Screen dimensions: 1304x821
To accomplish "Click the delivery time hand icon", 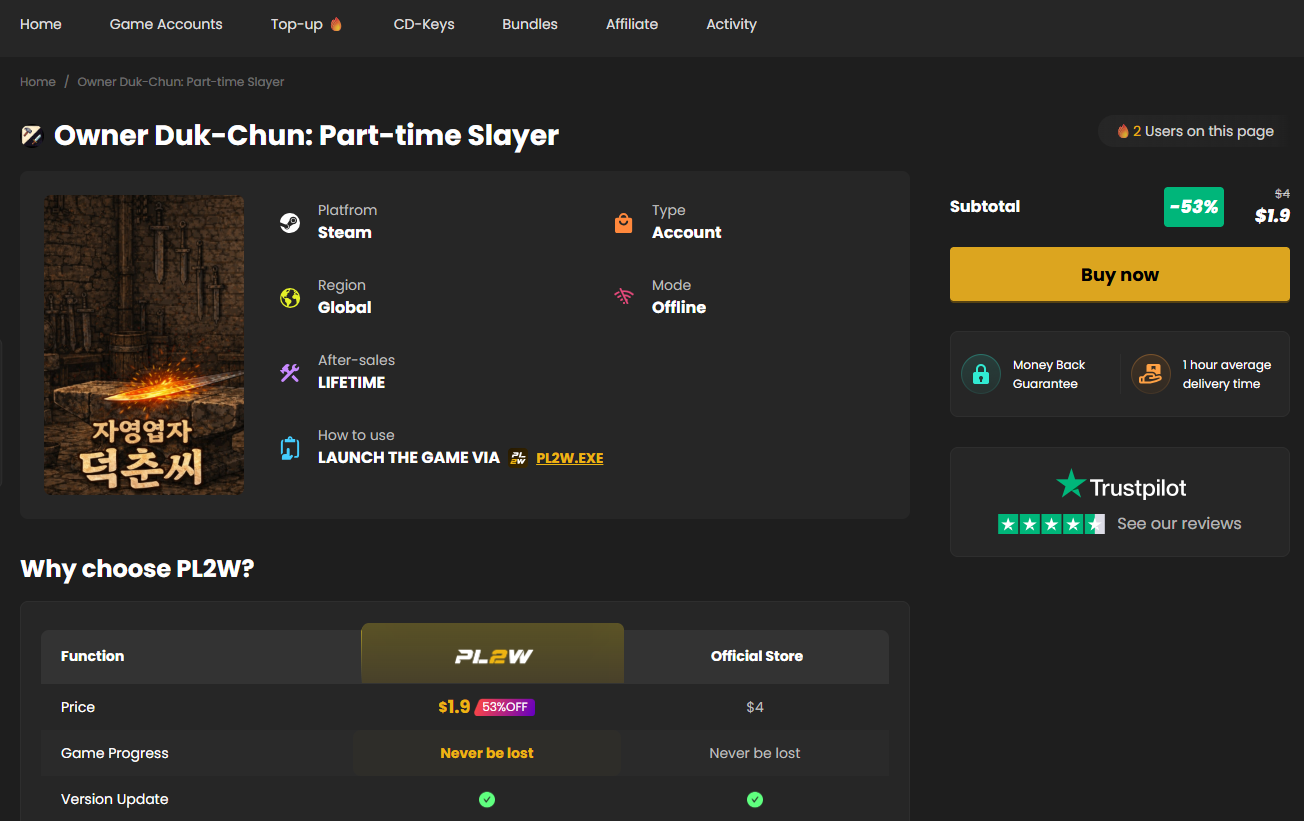I will coord(1151,374).
